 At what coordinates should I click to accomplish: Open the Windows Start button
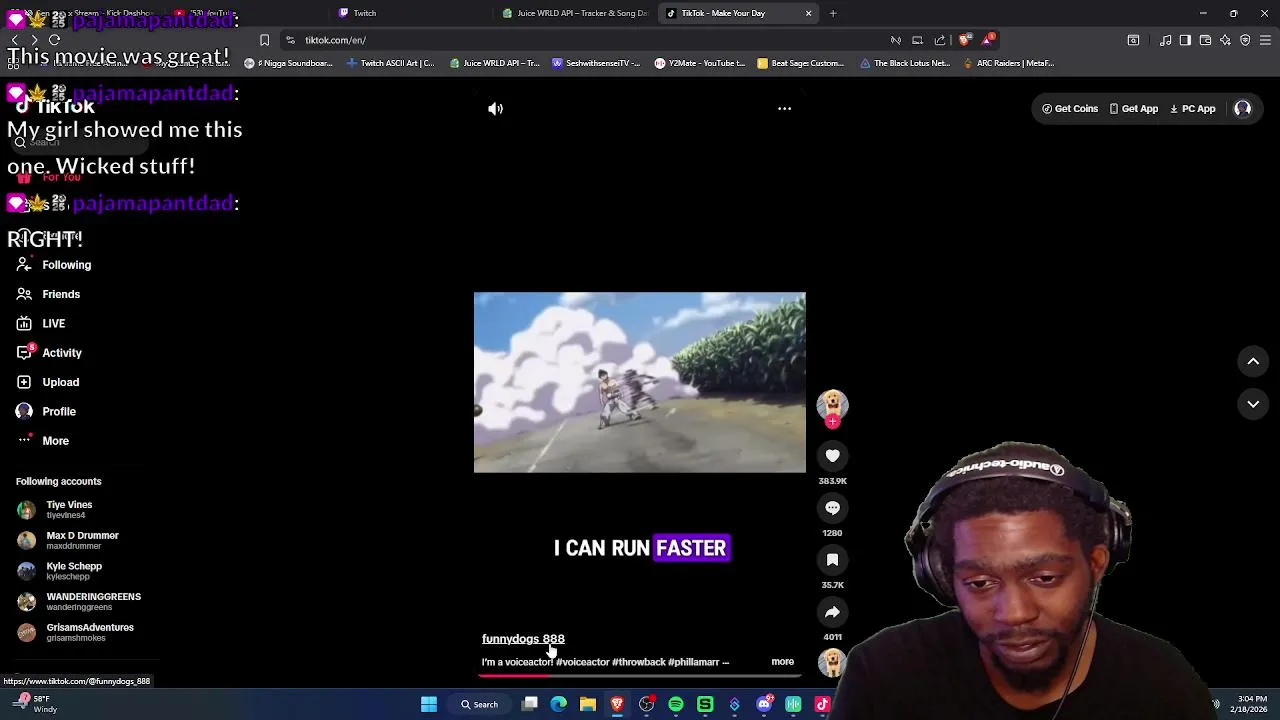click(x=428, y=705)
